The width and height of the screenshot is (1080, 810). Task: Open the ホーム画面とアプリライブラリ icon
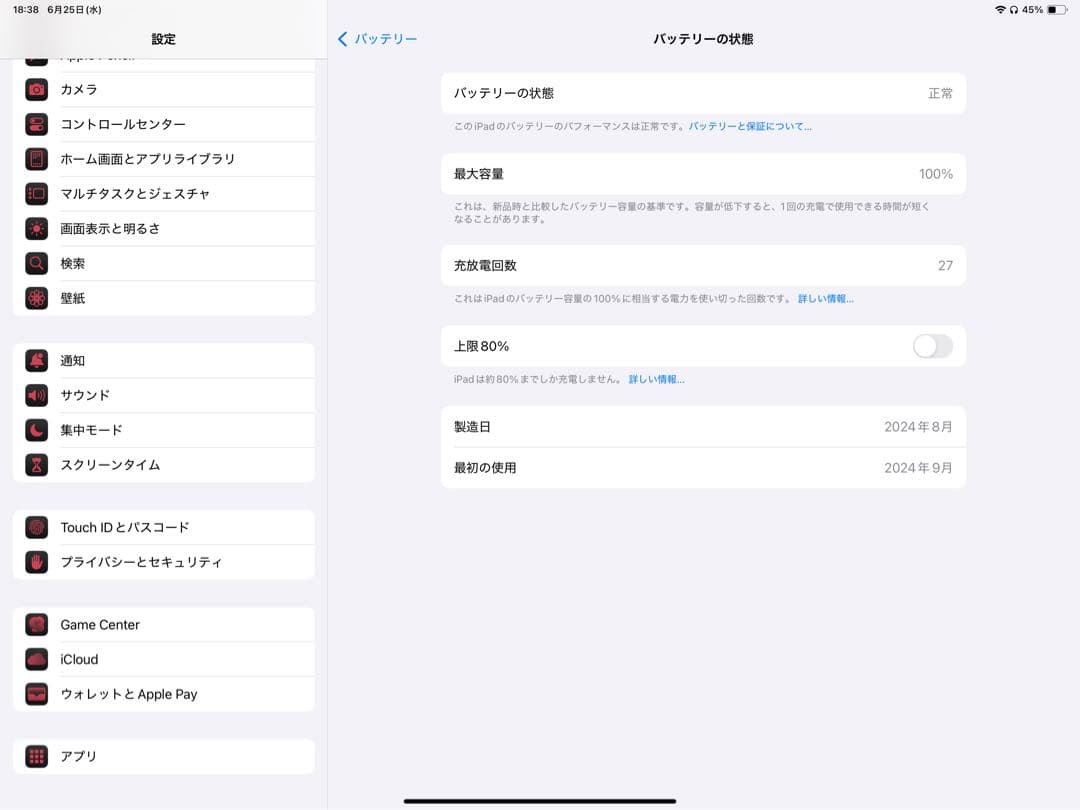click(37, 159)
